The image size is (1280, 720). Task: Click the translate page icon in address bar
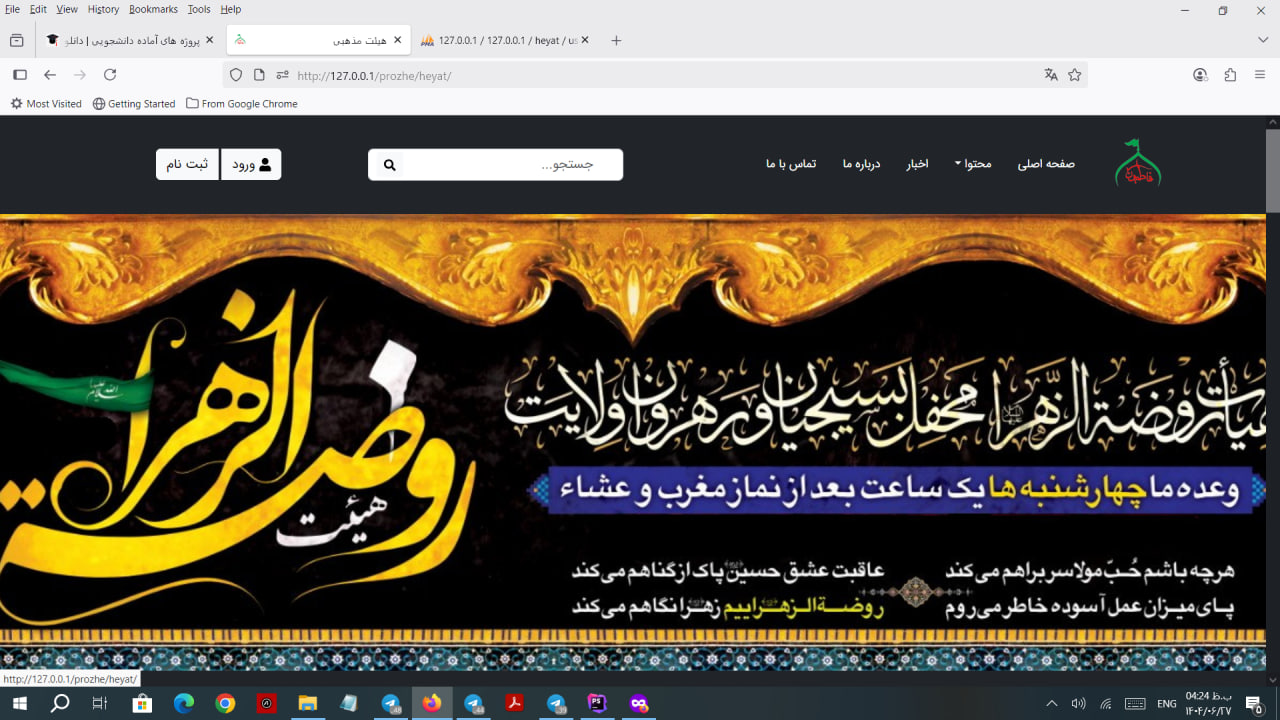pyautogui.click(x=1051, y=74)
